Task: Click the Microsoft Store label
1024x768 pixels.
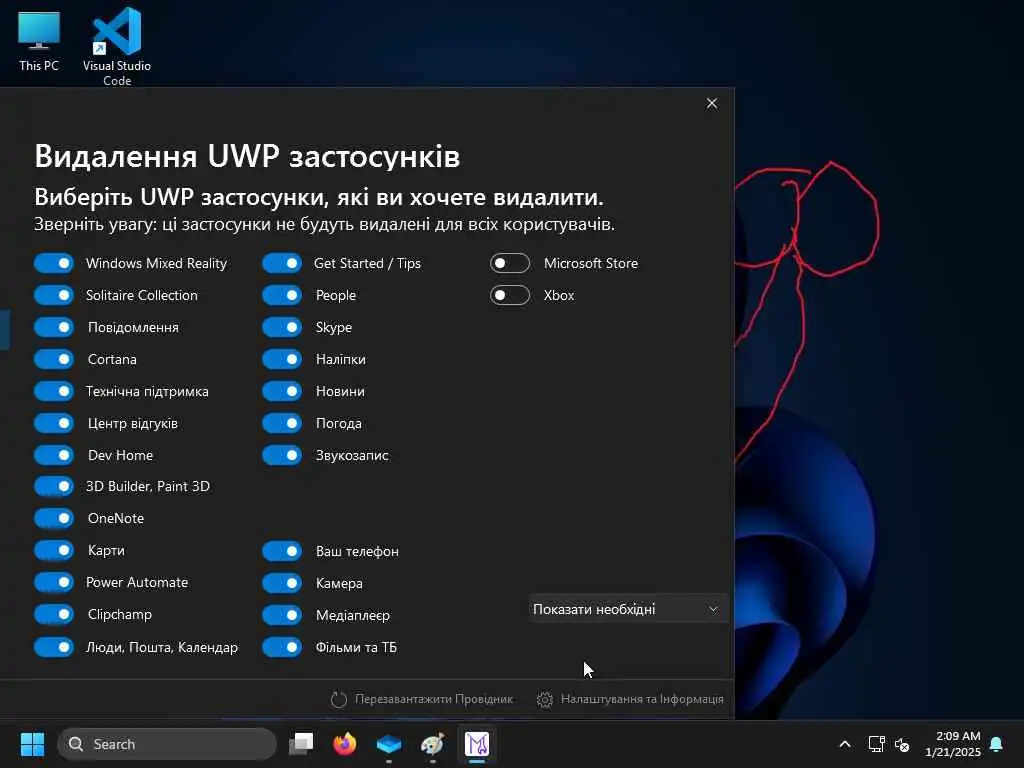Action: (591, 263)
